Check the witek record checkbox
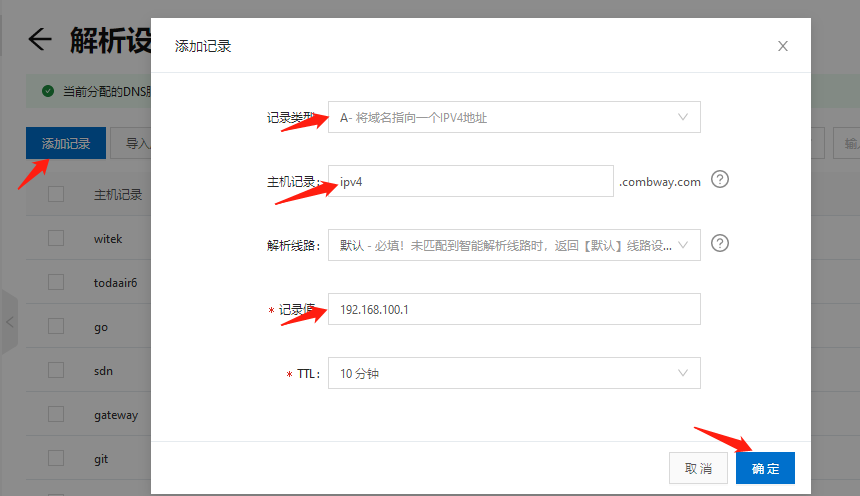Screen dimensions: 860x496 [56, 238]
